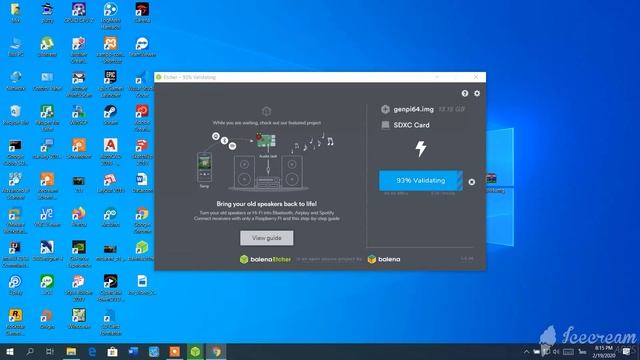Select the Arduino desktop shortcut
640x360 pixels.
point(110,217)
